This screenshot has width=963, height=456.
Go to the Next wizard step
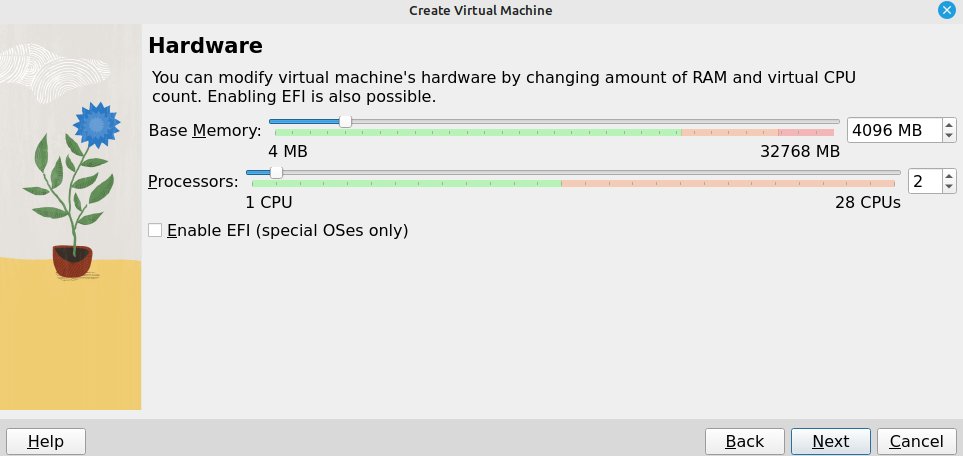pyautogui.click(x=830, y=441)
